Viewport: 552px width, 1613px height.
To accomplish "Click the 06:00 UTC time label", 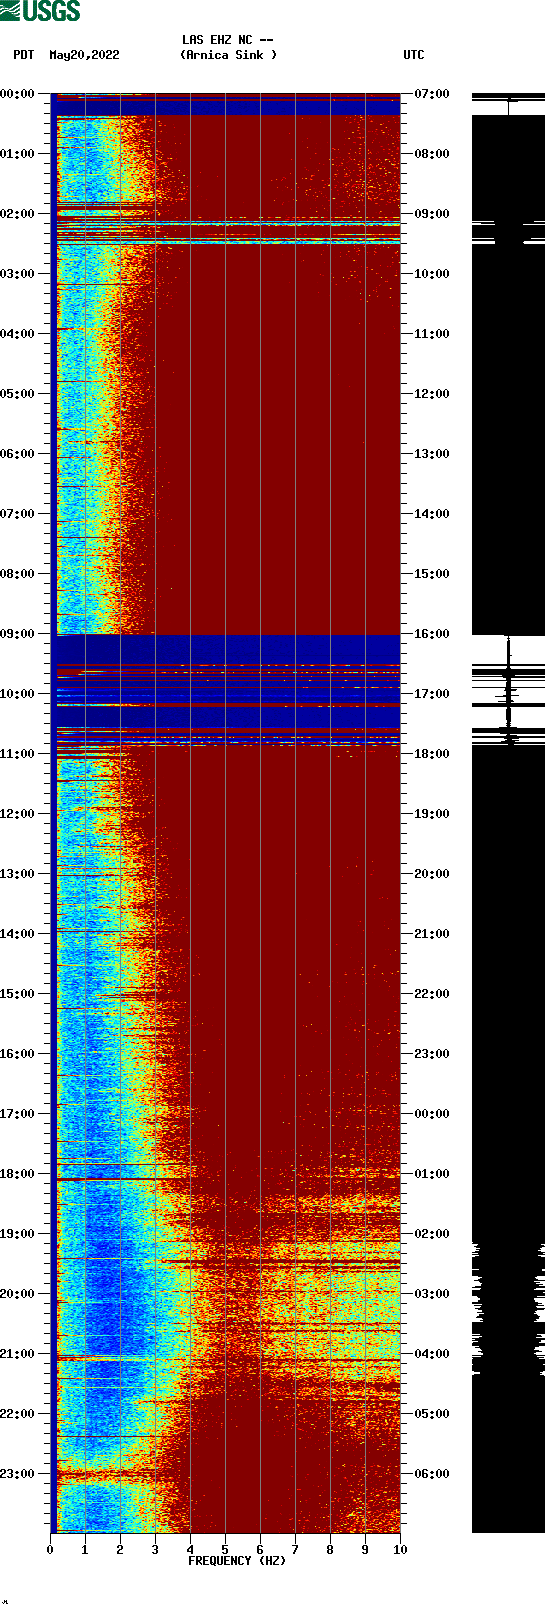I will point(432,1474).
